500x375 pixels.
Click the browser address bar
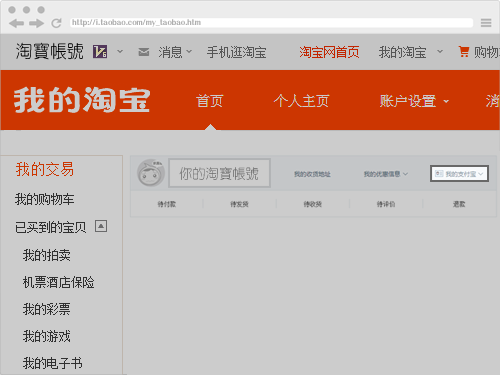[271, 23]
